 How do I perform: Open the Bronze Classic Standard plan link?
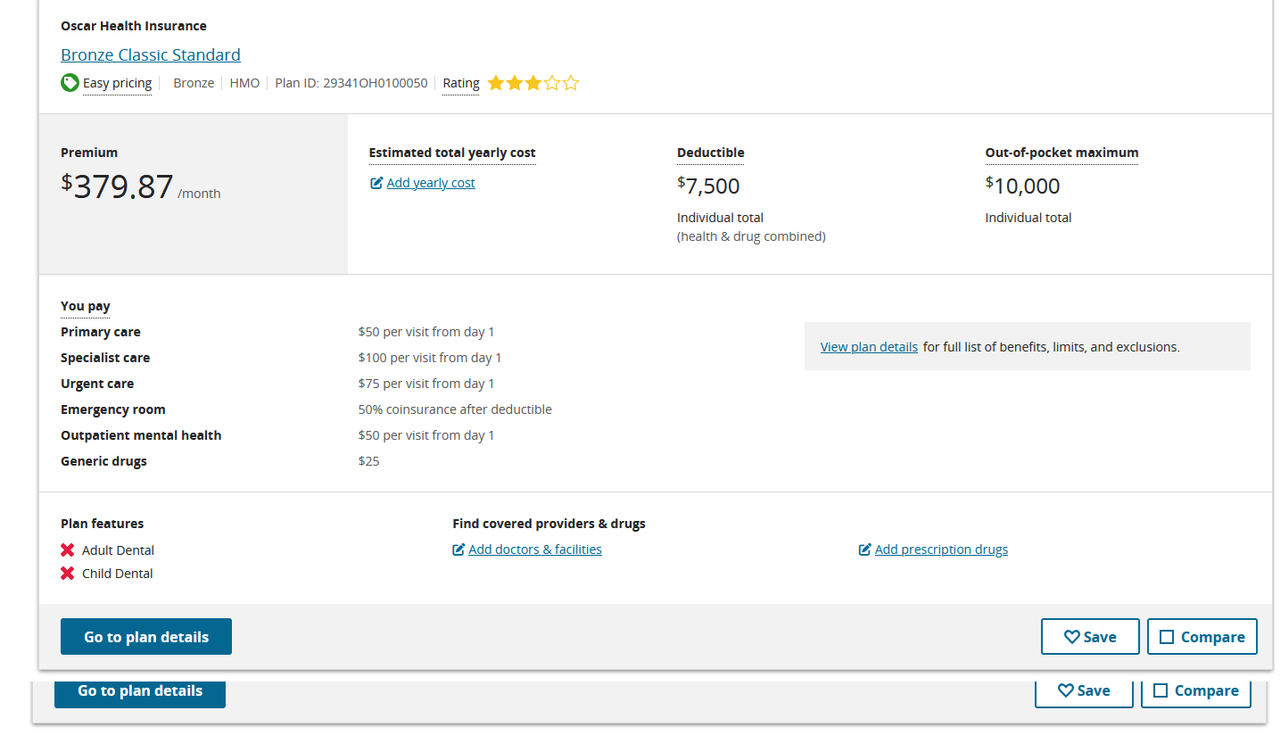point(151,55)
